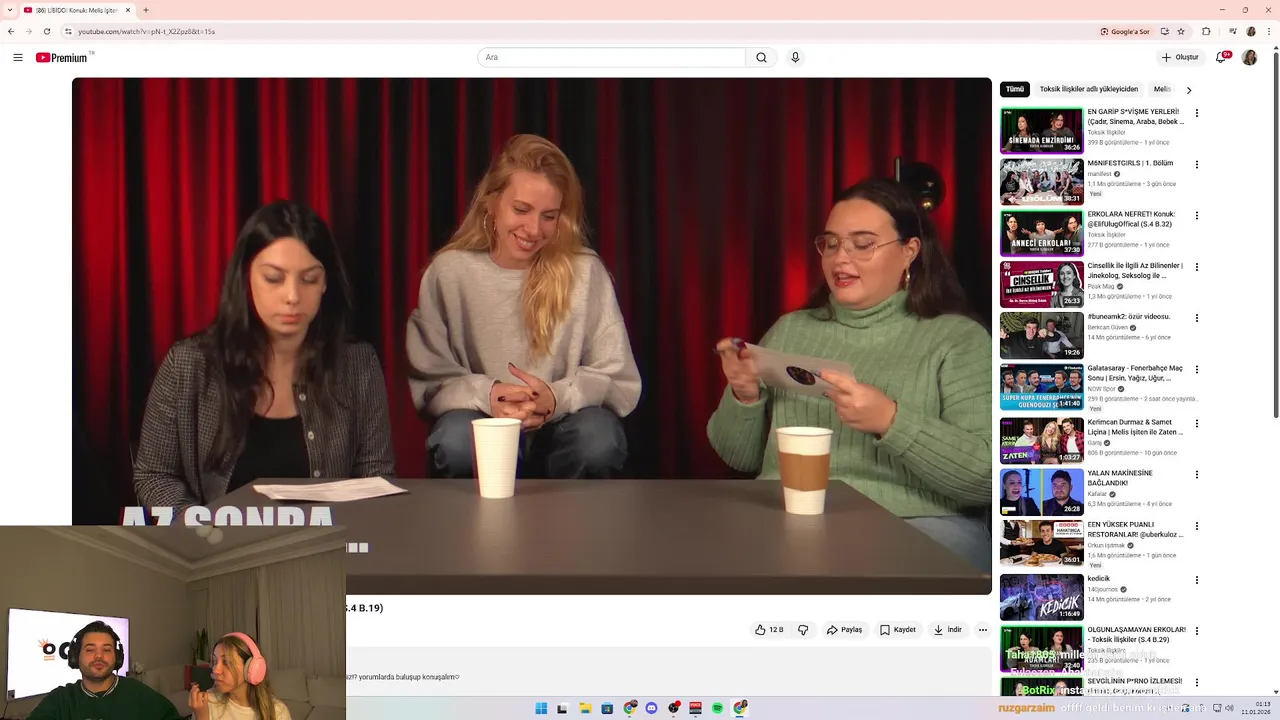Viewport: 1280px width, 720px height.
Task: Switch to the LİBİDO video browser tab
Action: point(78,10)
